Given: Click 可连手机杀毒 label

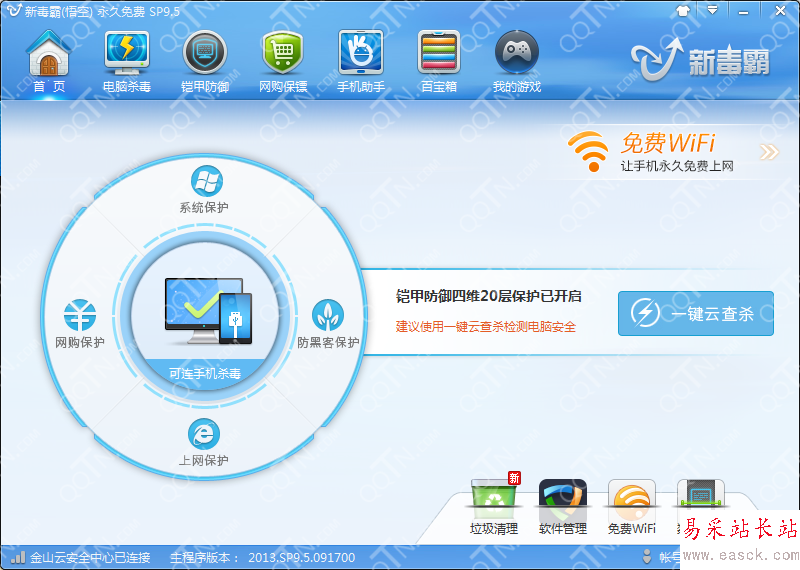Looking at the screenshot, I should click(205, 374).
